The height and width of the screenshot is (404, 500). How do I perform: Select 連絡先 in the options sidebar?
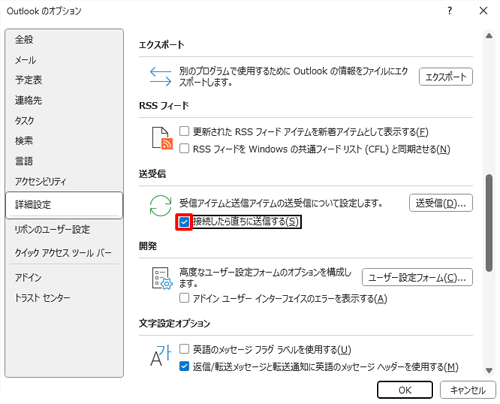tap(64, 100)
